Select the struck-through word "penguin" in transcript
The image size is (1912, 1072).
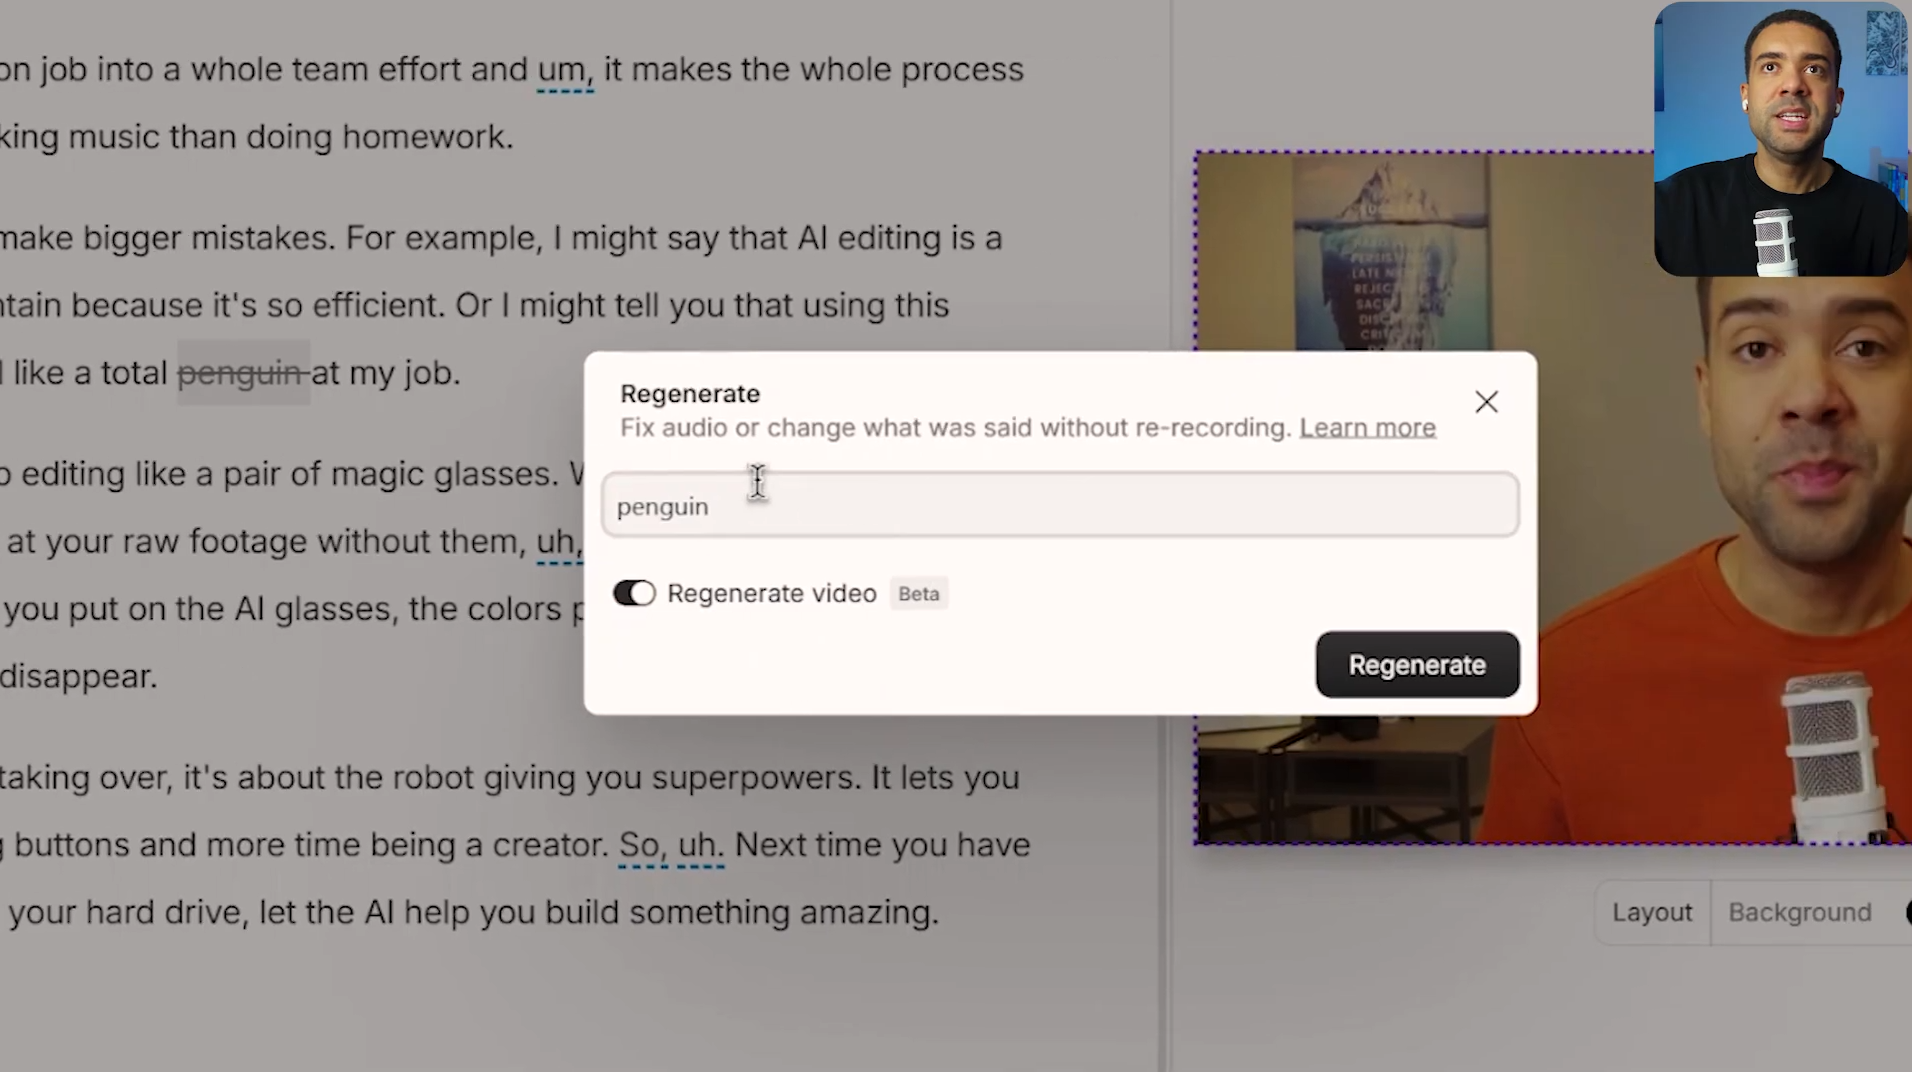click(239, 372)
